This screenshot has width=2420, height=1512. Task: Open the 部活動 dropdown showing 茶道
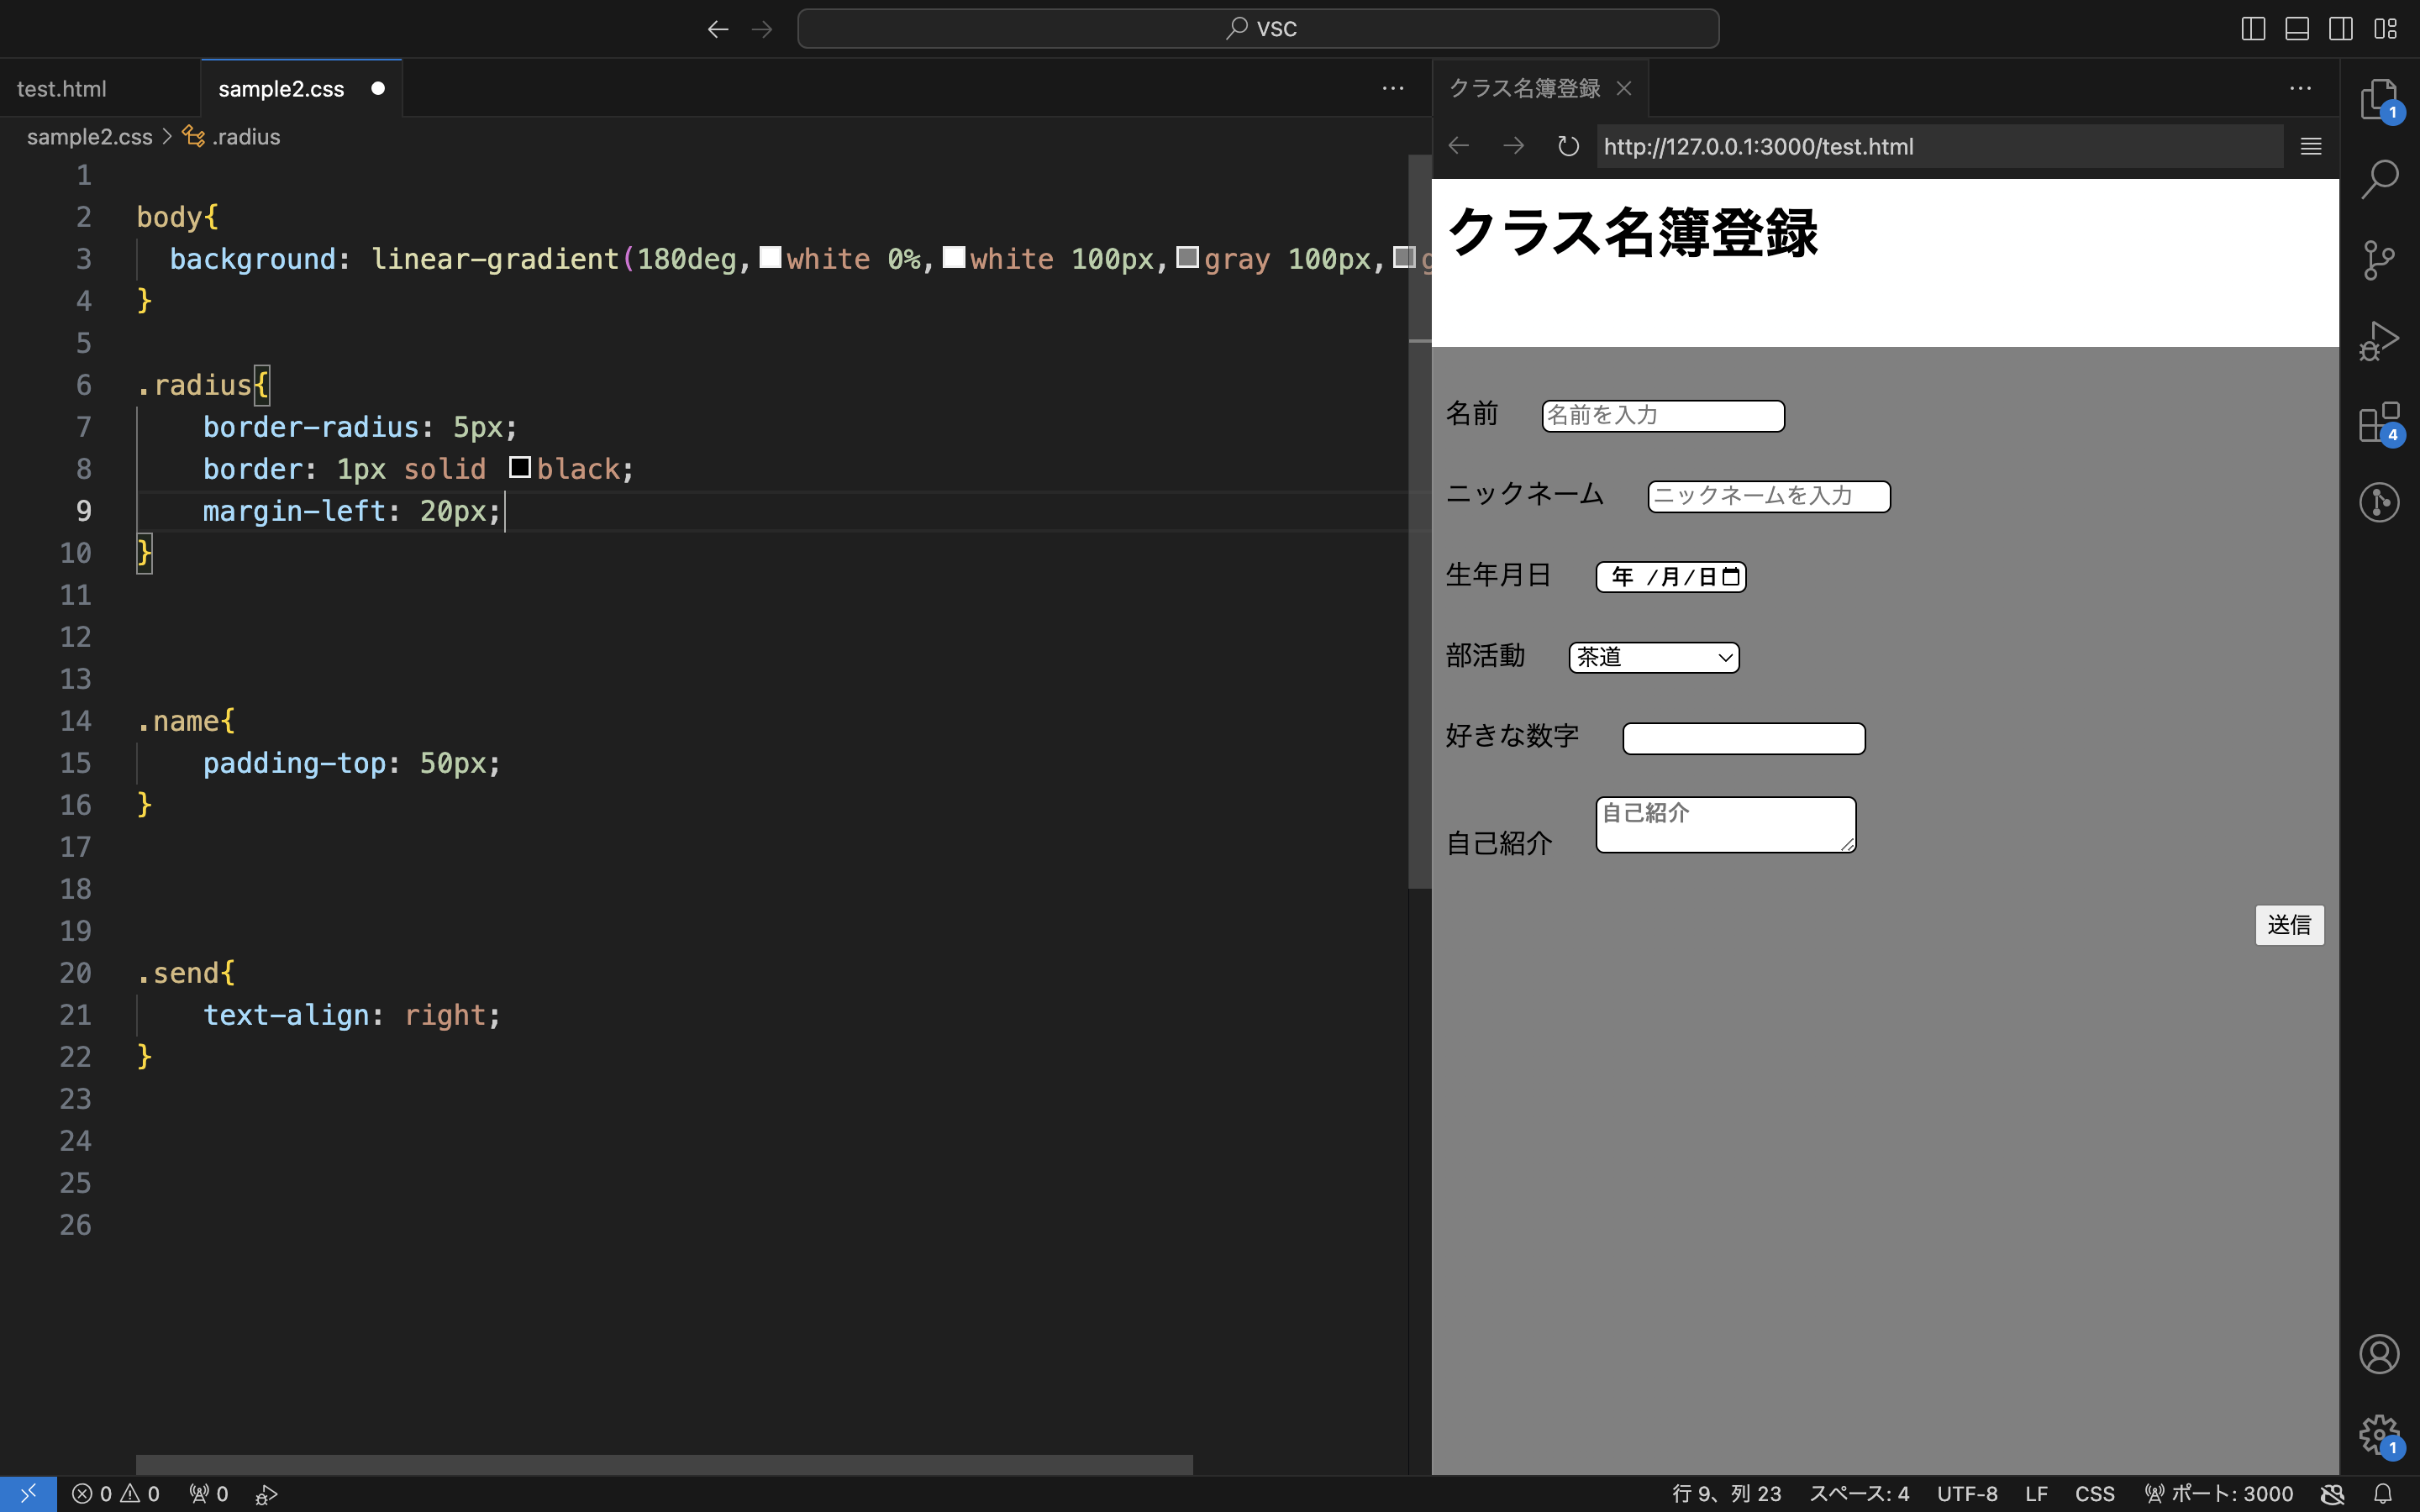click(x=1652, y=657)
